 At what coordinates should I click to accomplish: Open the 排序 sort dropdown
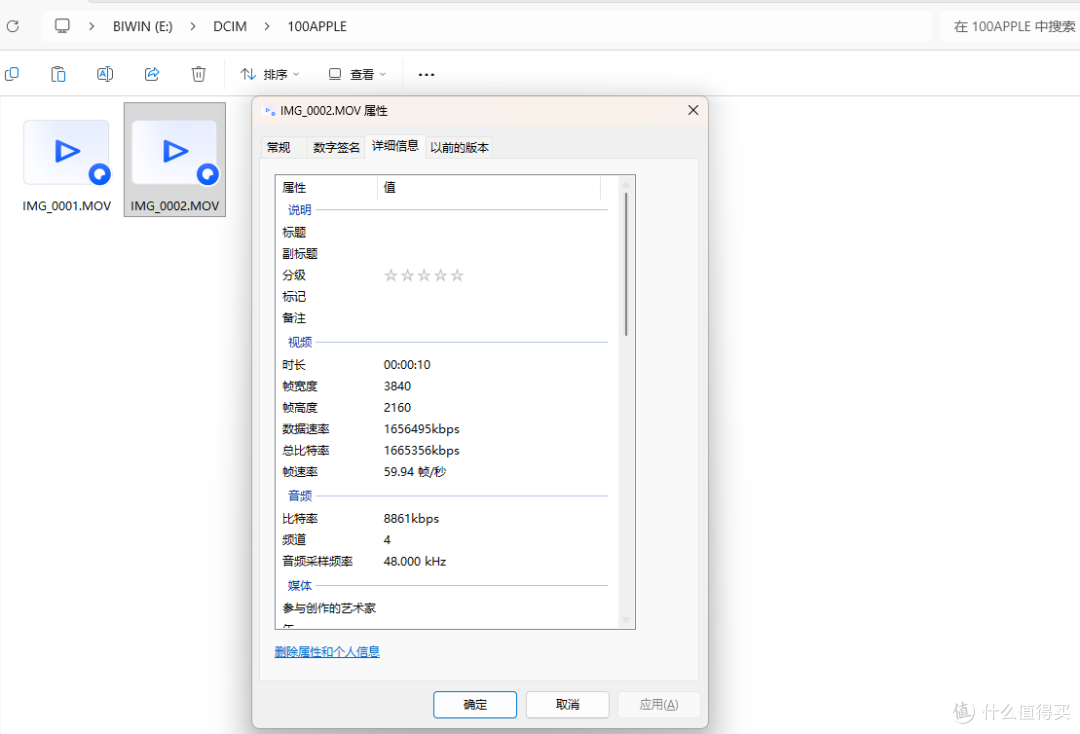coord(270,74)
